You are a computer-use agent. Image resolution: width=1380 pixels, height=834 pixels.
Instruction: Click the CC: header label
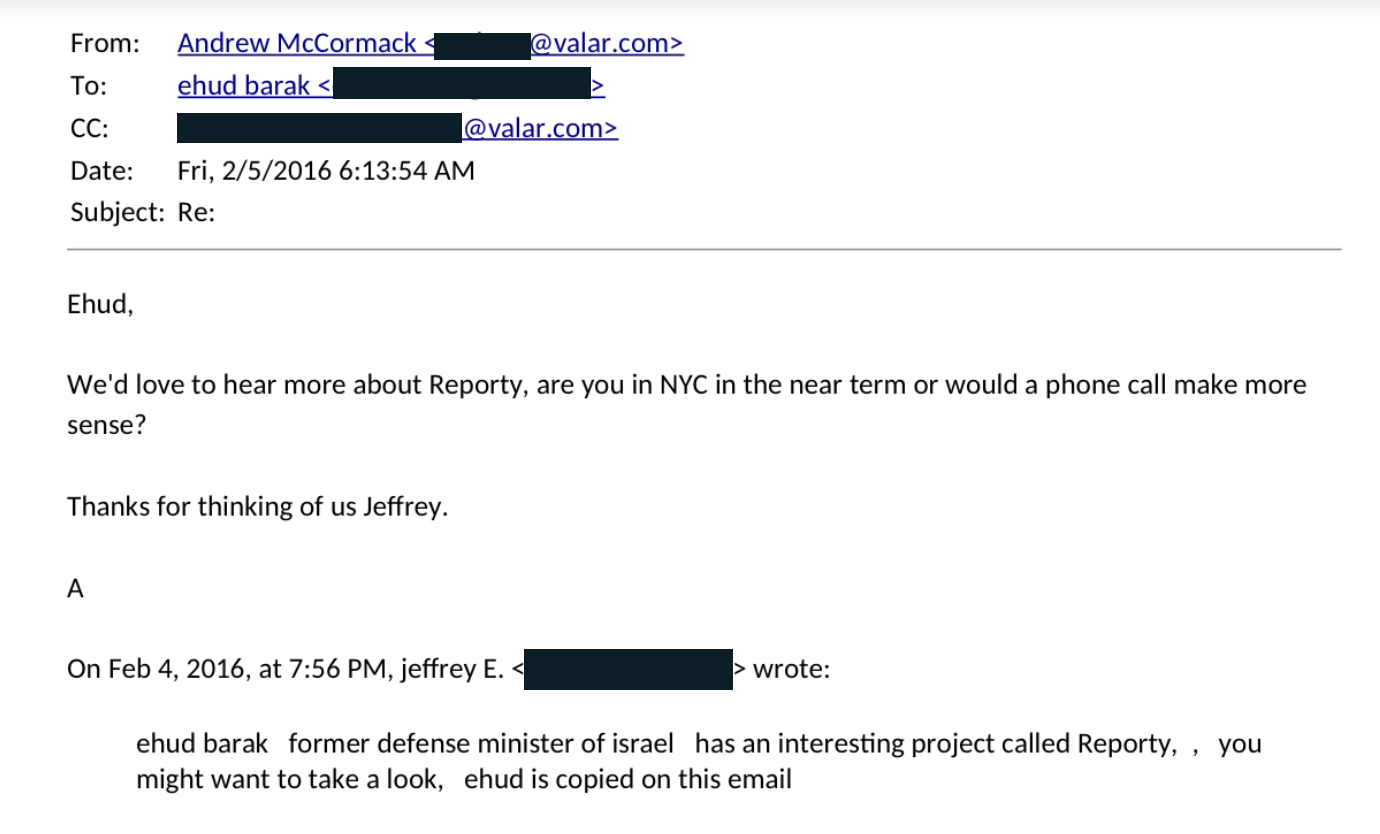point(89,129)
